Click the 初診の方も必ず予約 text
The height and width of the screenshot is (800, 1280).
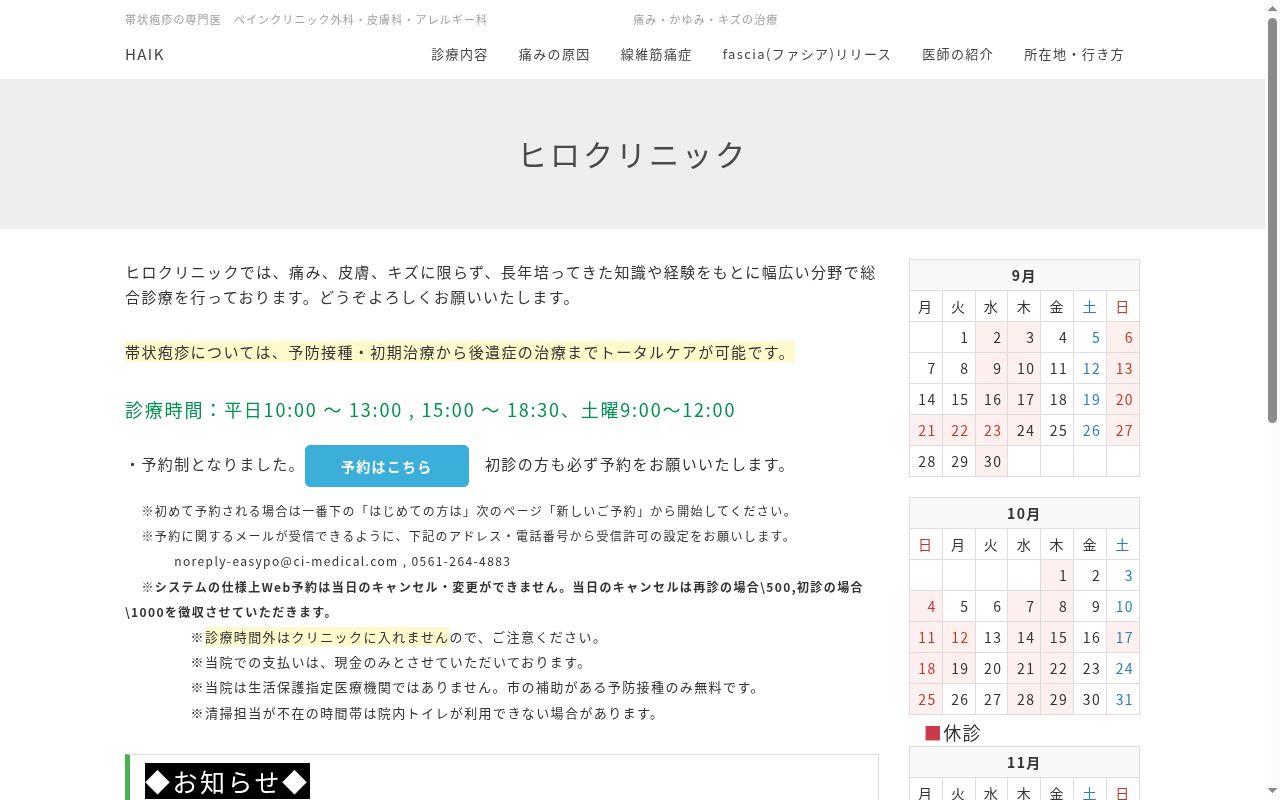click(x=637, y=465)
